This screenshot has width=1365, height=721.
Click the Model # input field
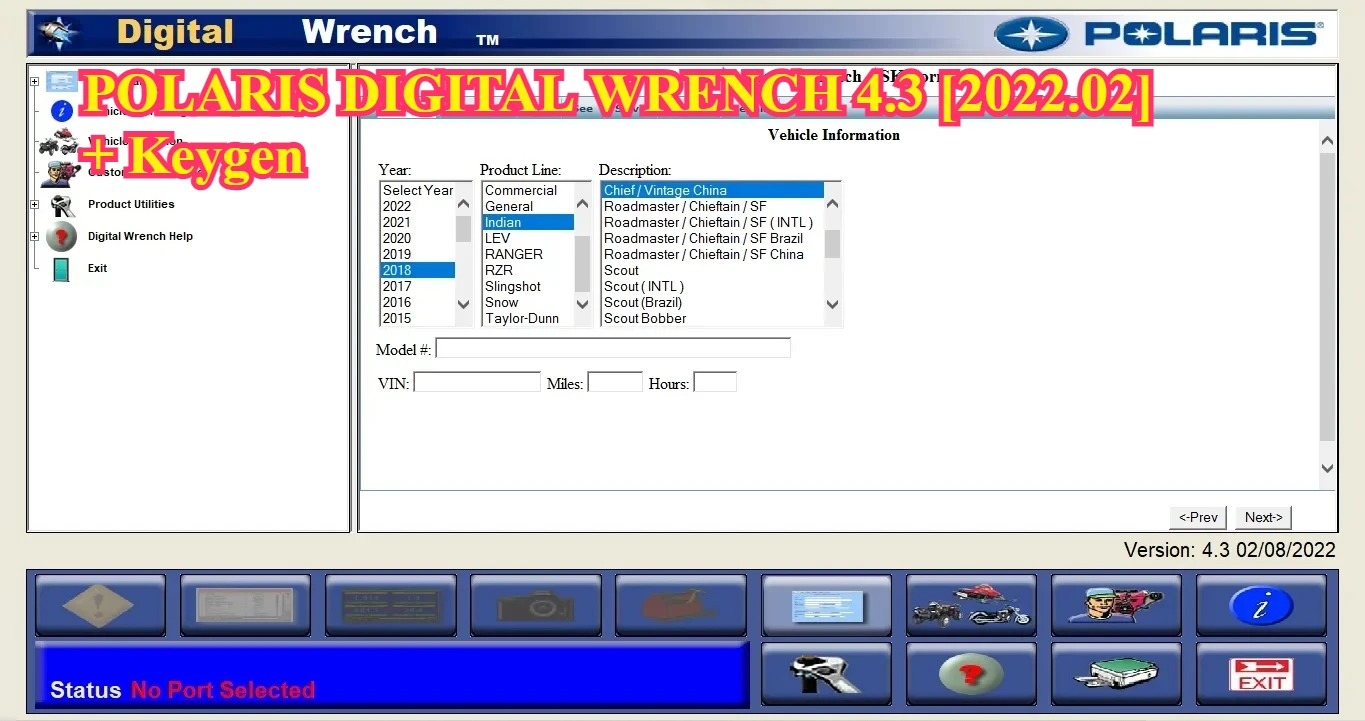(613, 348)
